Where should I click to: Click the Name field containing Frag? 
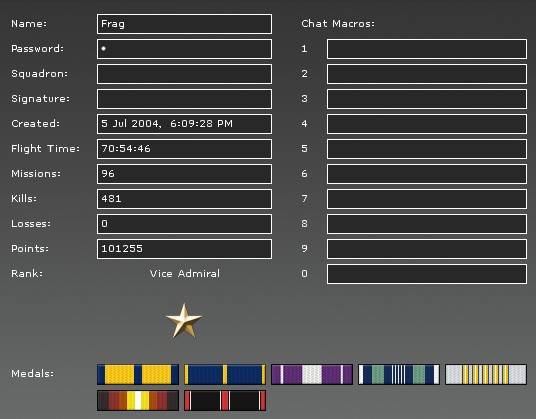185,24
